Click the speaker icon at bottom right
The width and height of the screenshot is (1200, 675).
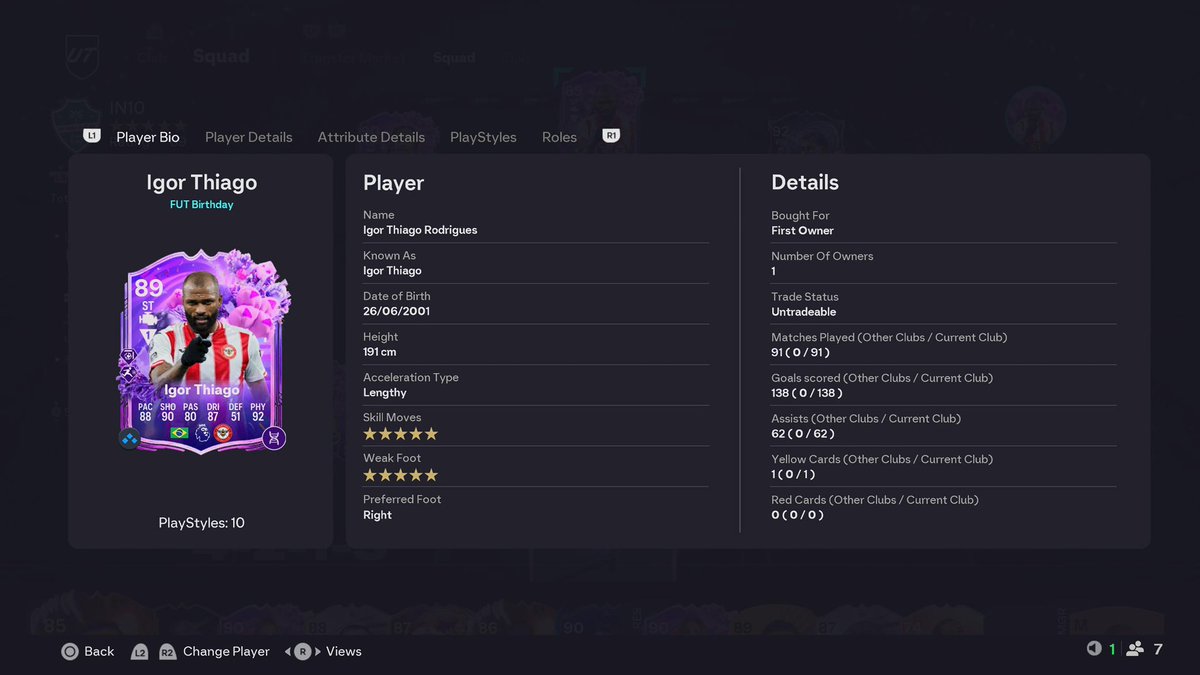tap(1094, 649)
